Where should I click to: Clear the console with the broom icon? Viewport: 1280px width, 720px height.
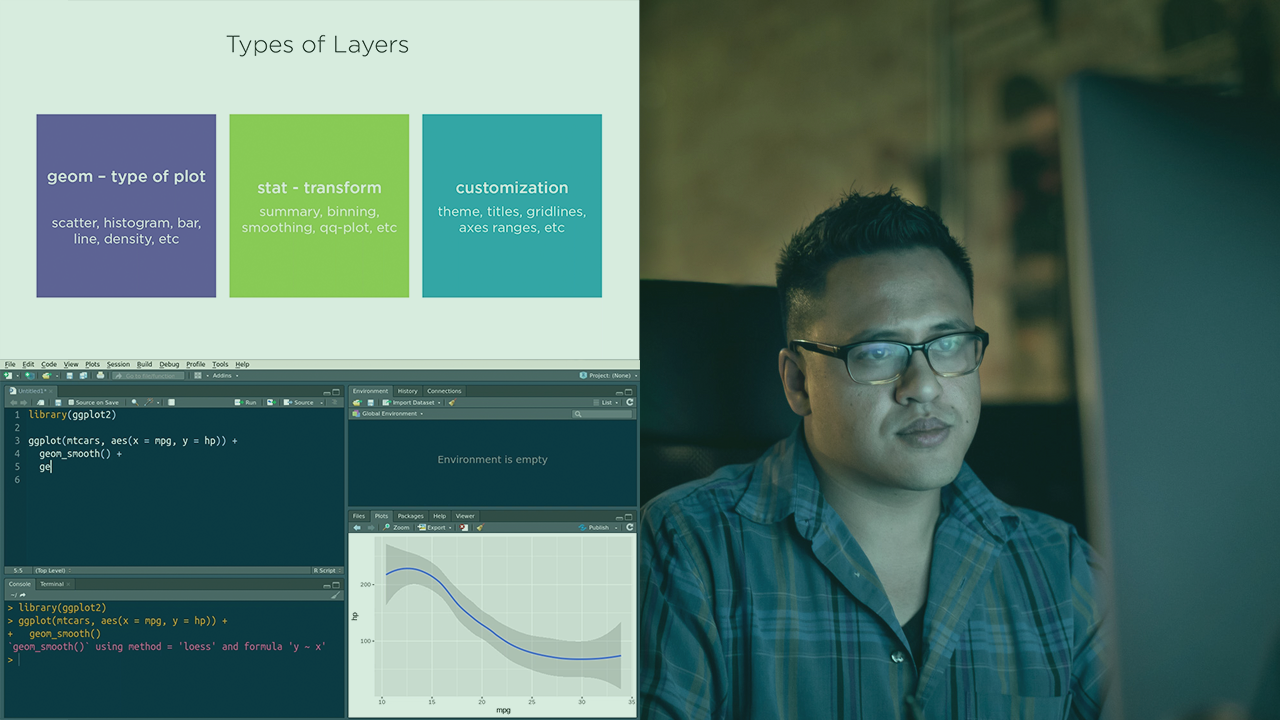(x=336, y=596)
